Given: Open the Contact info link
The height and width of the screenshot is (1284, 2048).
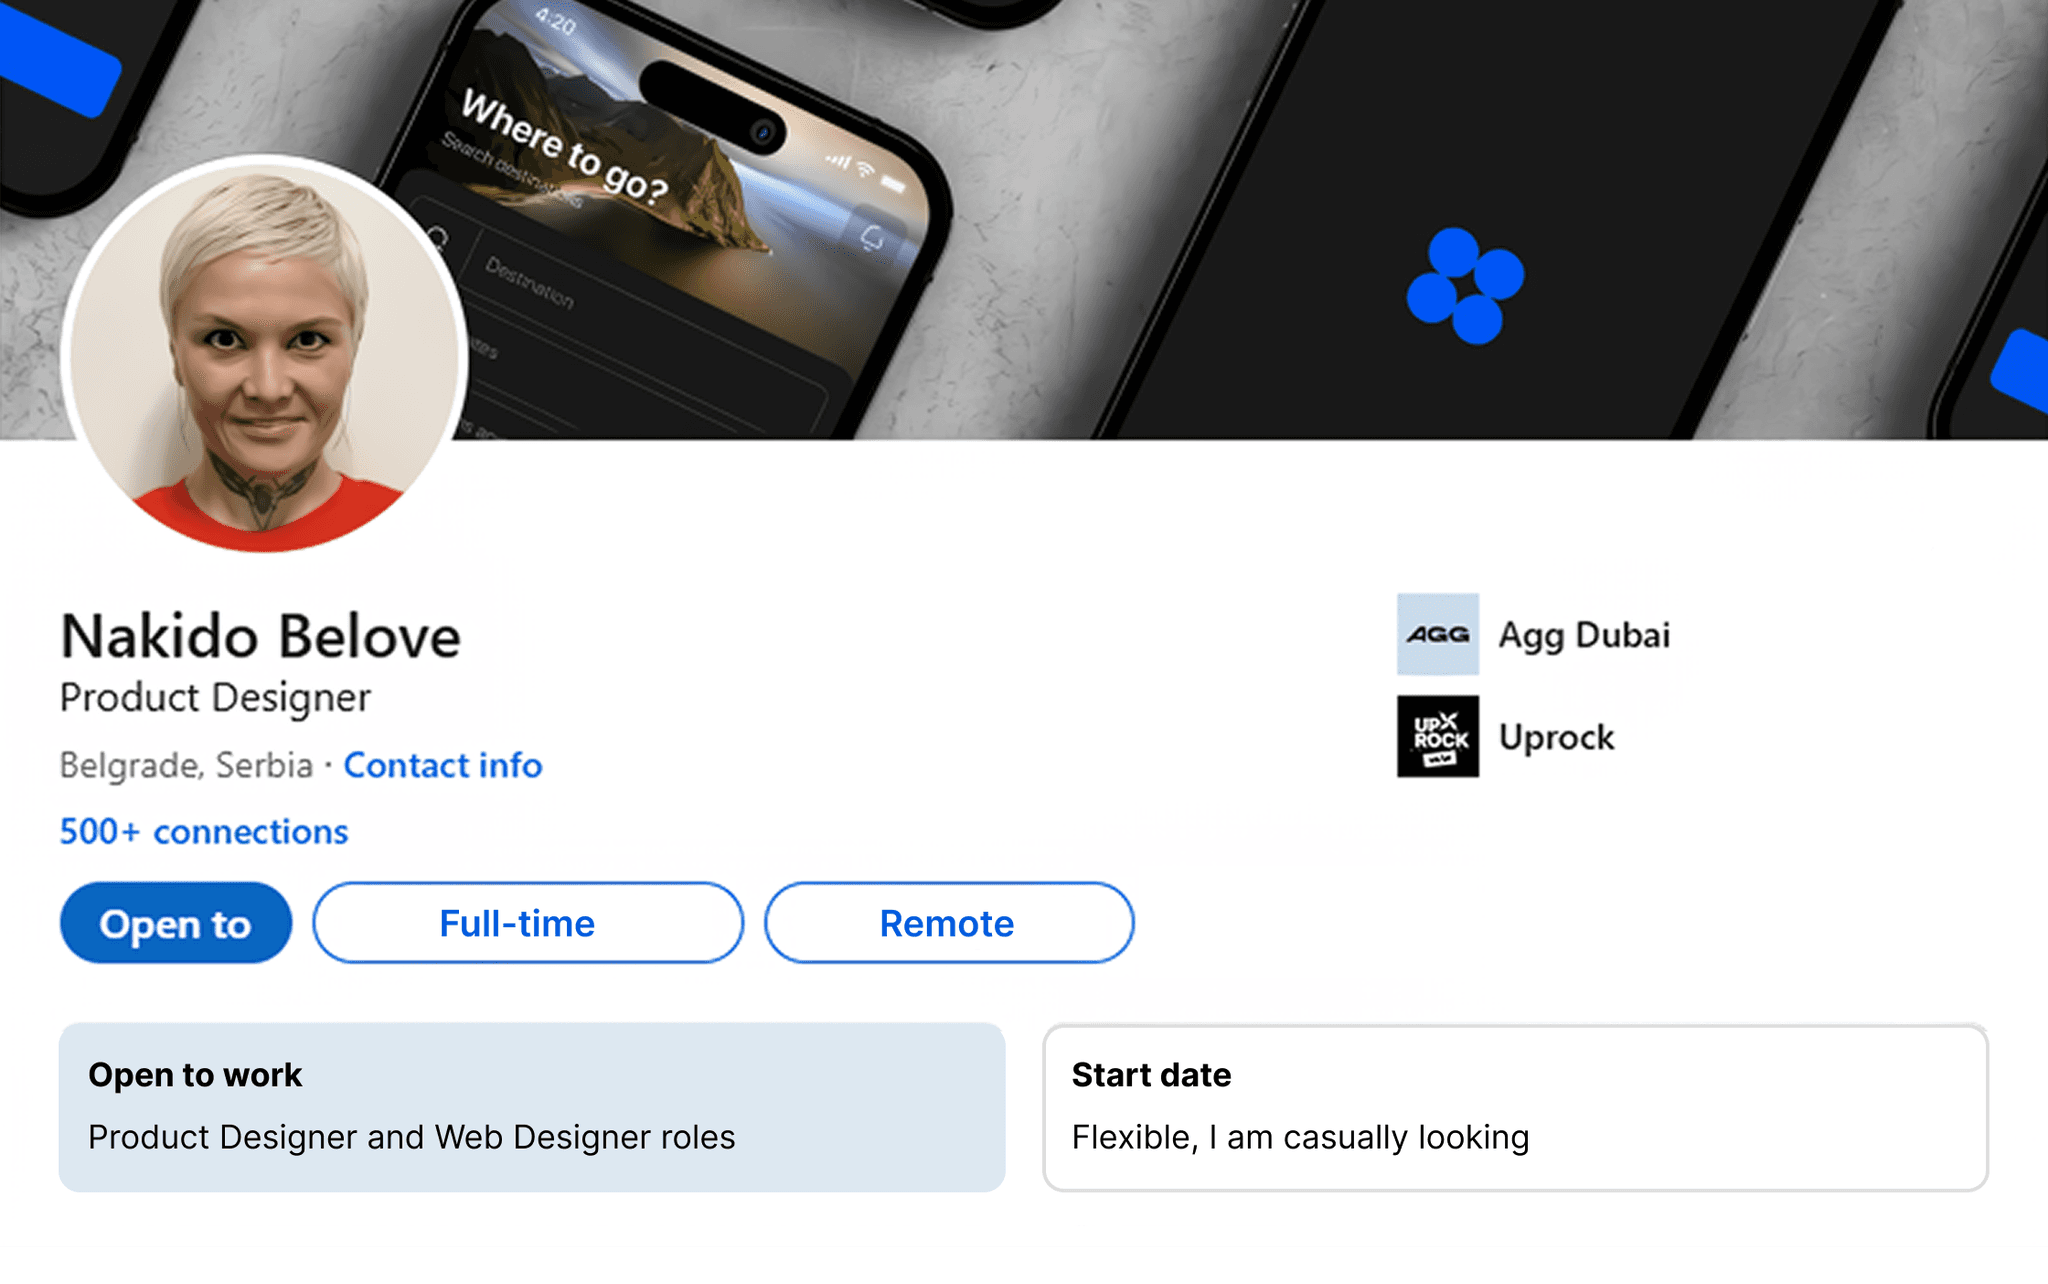Looking at the screenshot, I should coord(443,765).
